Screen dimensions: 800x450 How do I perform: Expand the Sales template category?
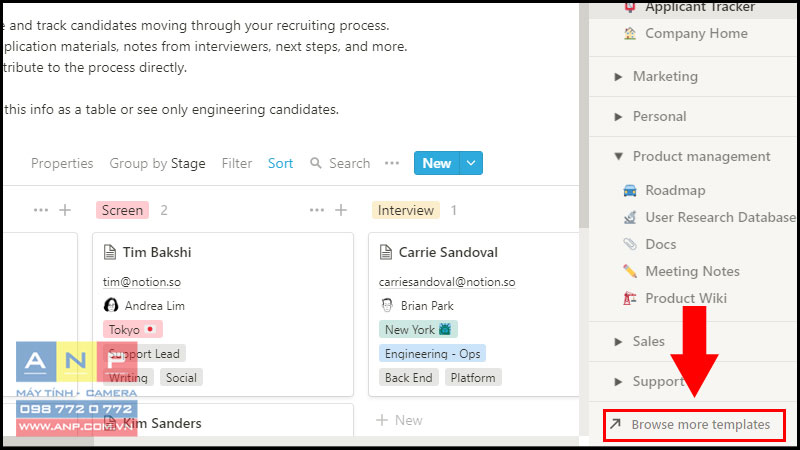point(618,341)
